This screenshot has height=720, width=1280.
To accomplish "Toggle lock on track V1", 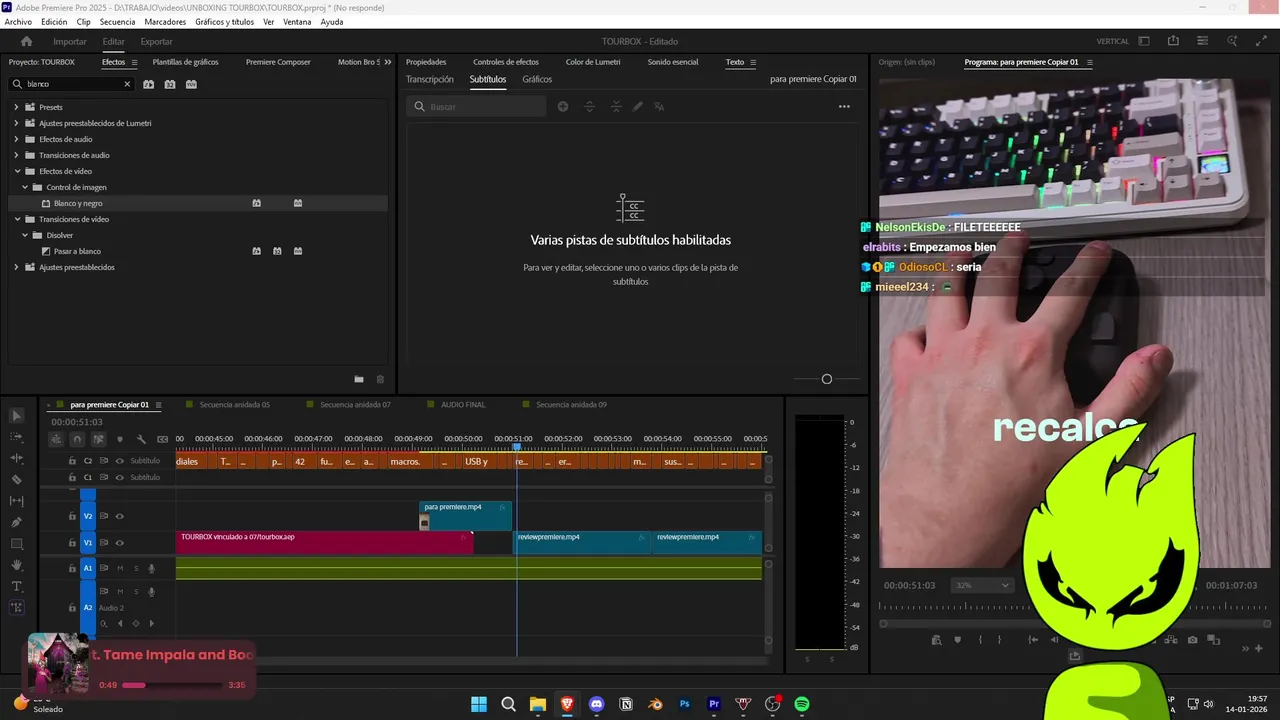I will (72, 543).
